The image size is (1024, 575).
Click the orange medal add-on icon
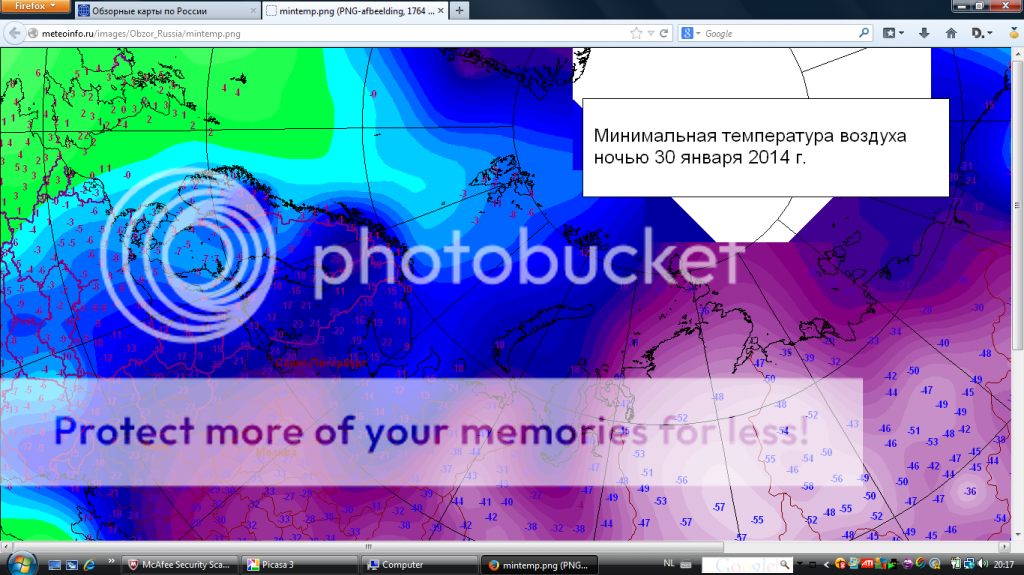tap(1014, 32)
